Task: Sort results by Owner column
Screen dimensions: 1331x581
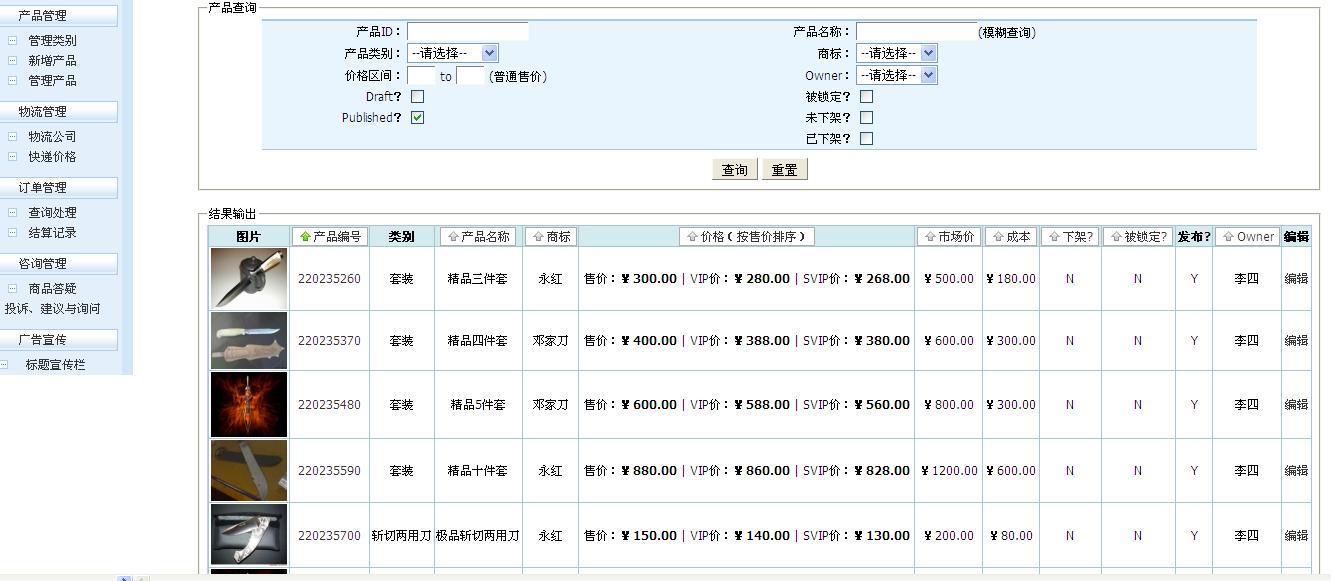Action: click(x=1247, y=237)
